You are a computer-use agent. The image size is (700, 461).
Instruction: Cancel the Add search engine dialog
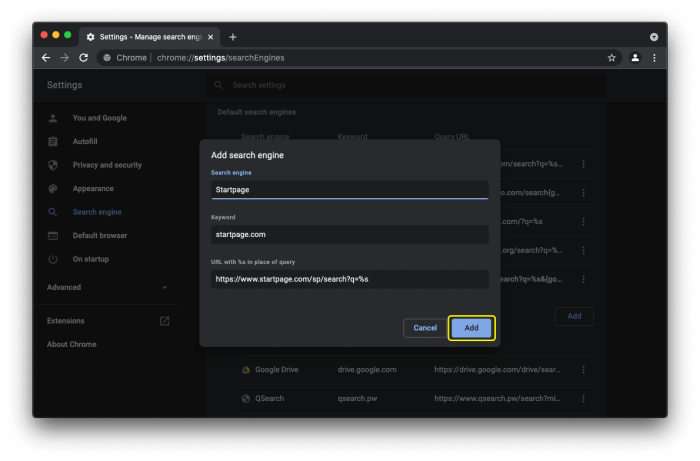point(425,328)
